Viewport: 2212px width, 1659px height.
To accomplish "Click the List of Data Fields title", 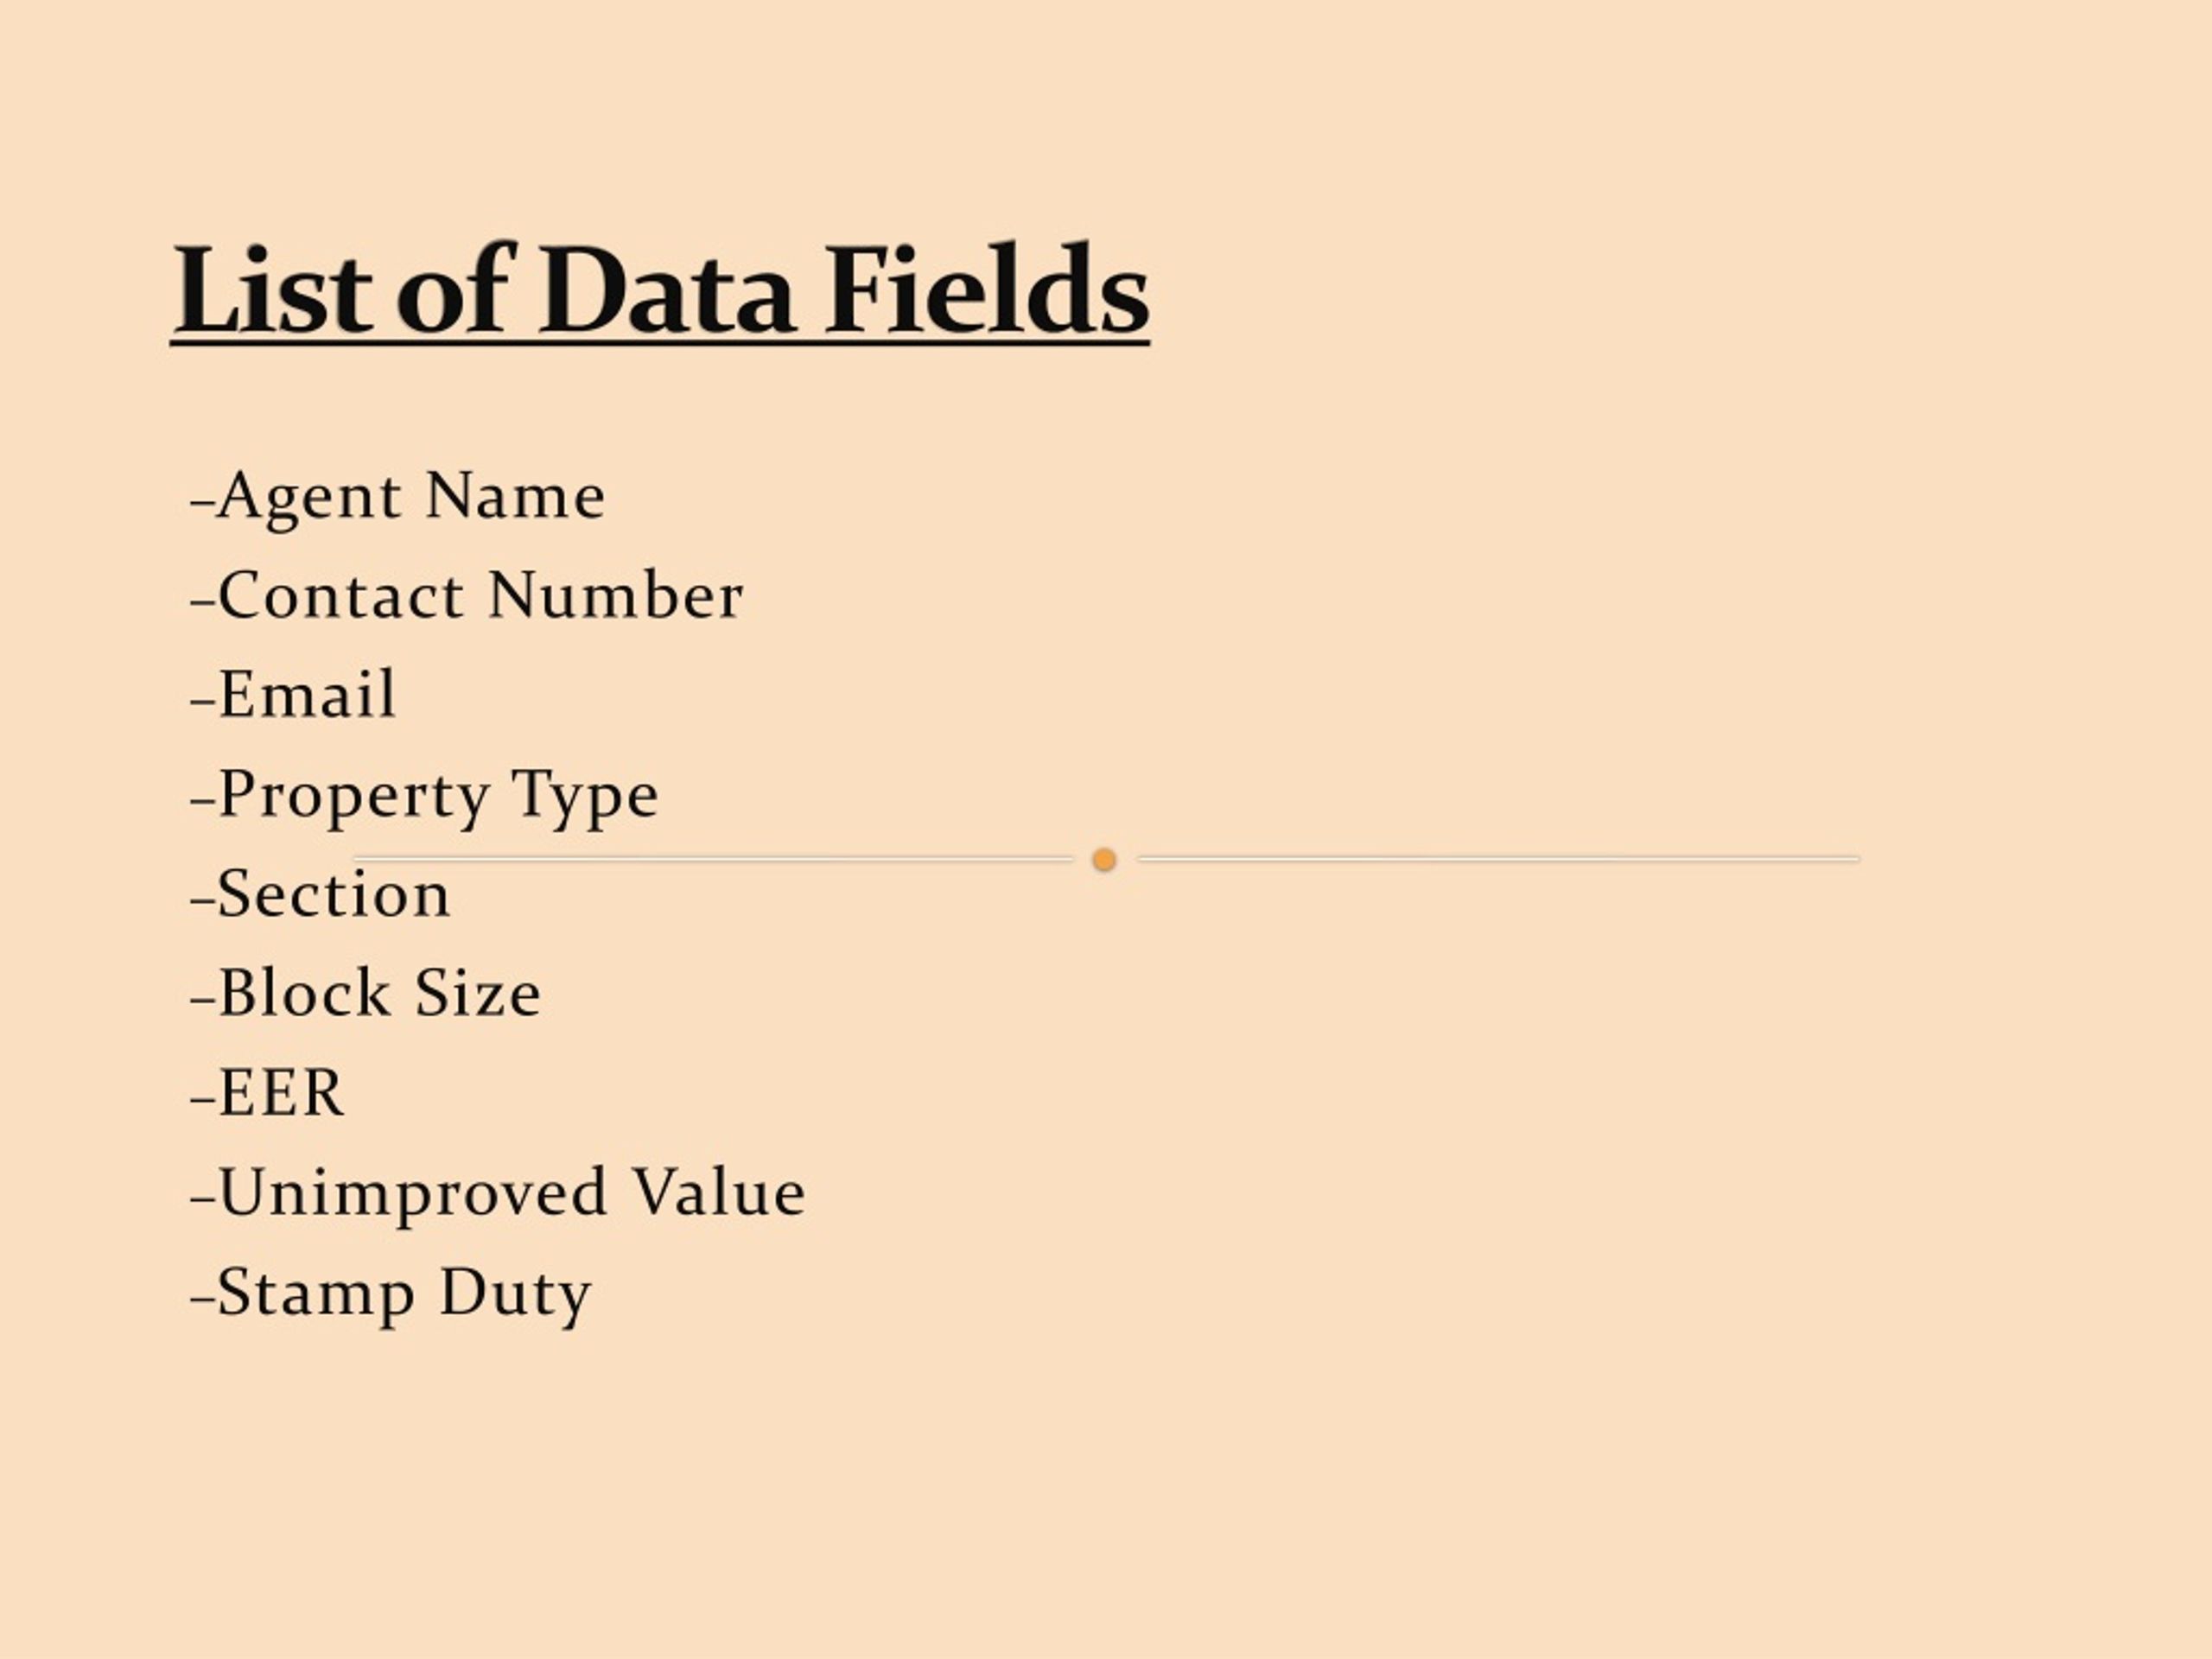I will (x=660, y=291).
